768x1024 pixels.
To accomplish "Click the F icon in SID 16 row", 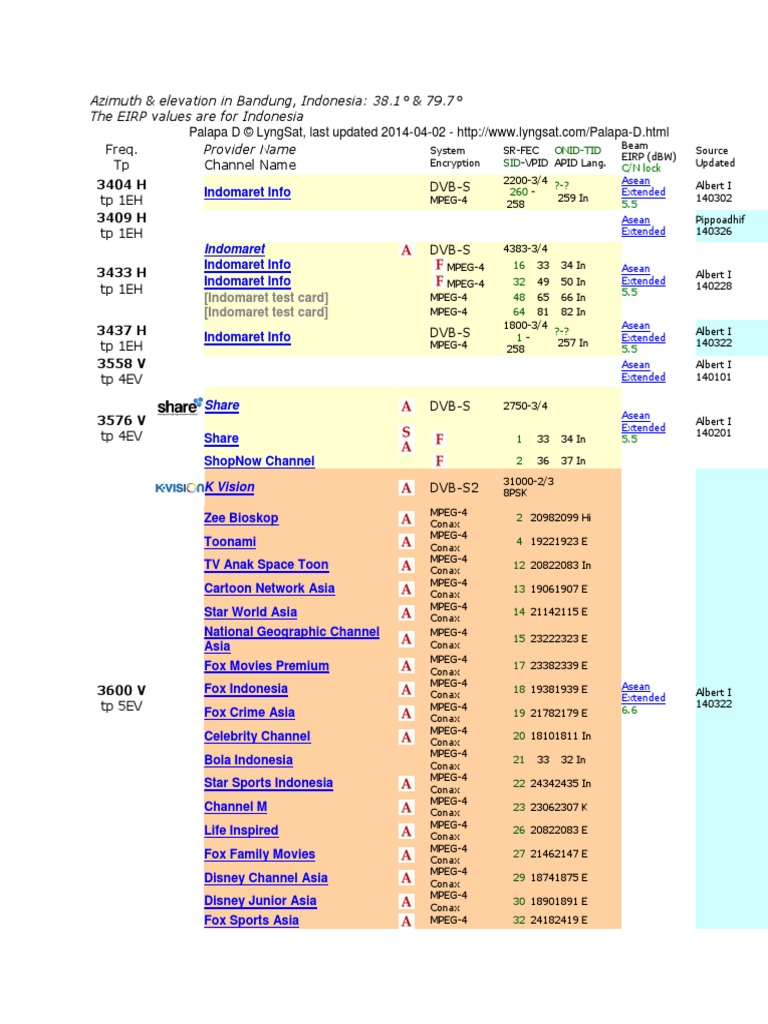I will [440, 265].
